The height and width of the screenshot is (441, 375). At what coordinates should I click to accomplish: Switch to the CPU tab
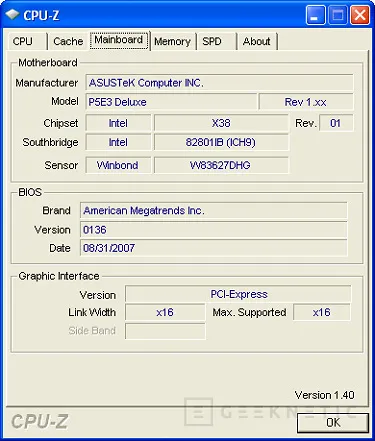[x=27, y=41]
